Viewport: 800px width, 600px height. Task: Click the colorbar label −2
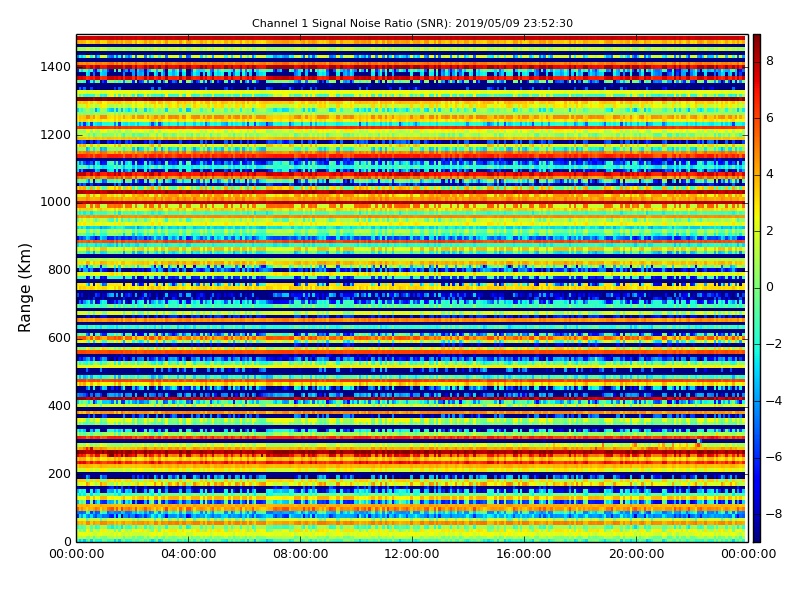774,344
